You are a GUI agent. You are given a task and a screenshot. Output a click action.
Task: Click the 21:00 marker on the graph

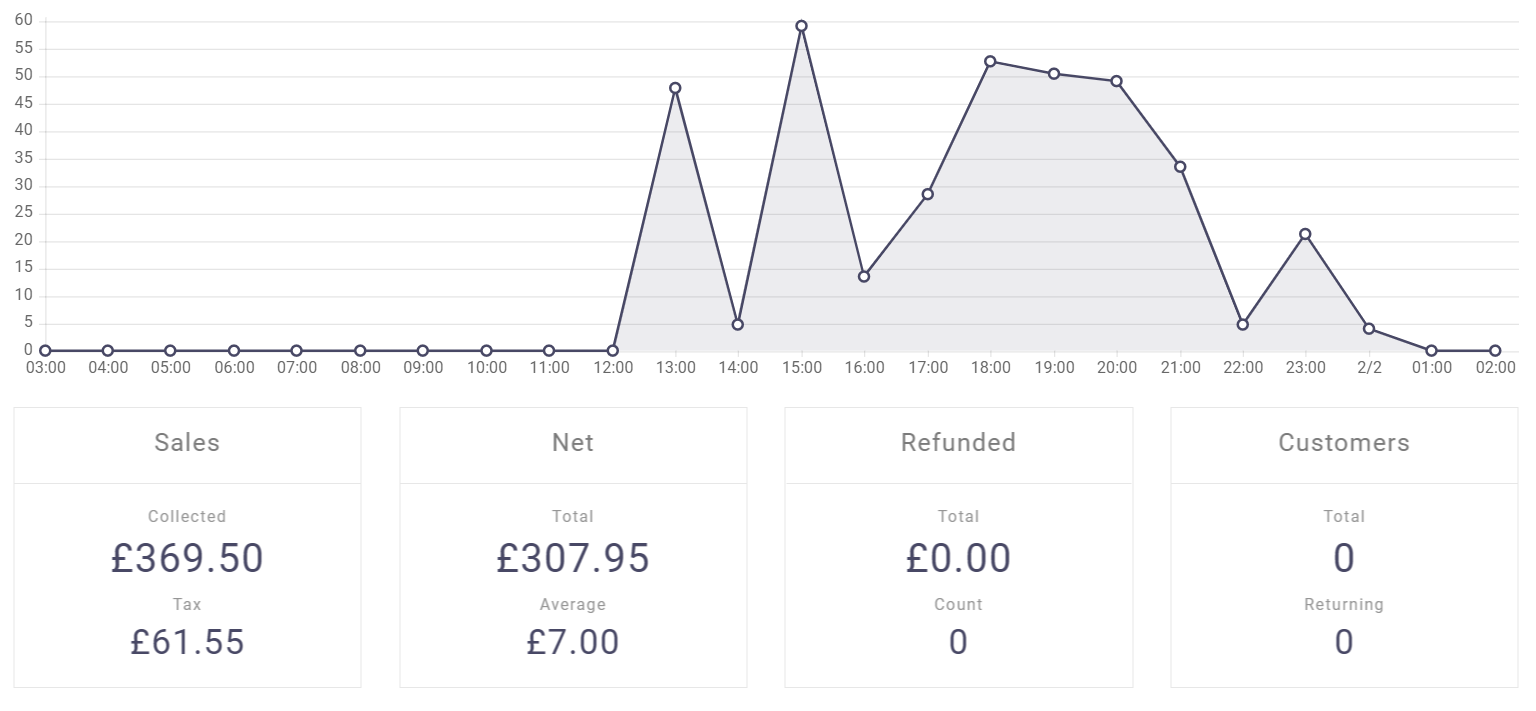(1180, 167)
